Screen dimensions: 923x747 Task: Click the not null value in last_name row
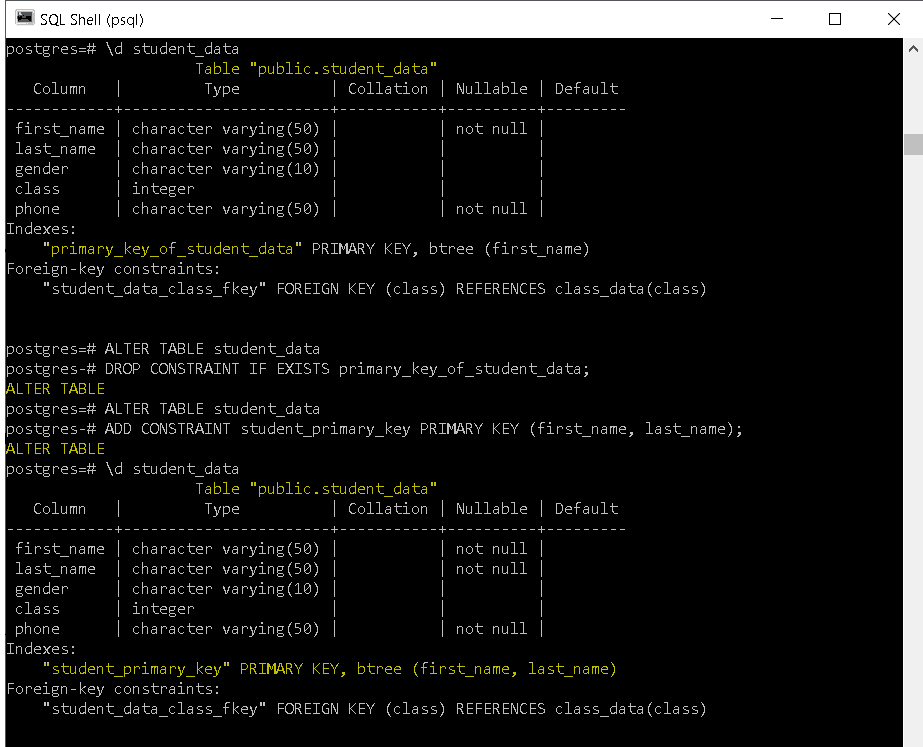[x=492, y=569]
